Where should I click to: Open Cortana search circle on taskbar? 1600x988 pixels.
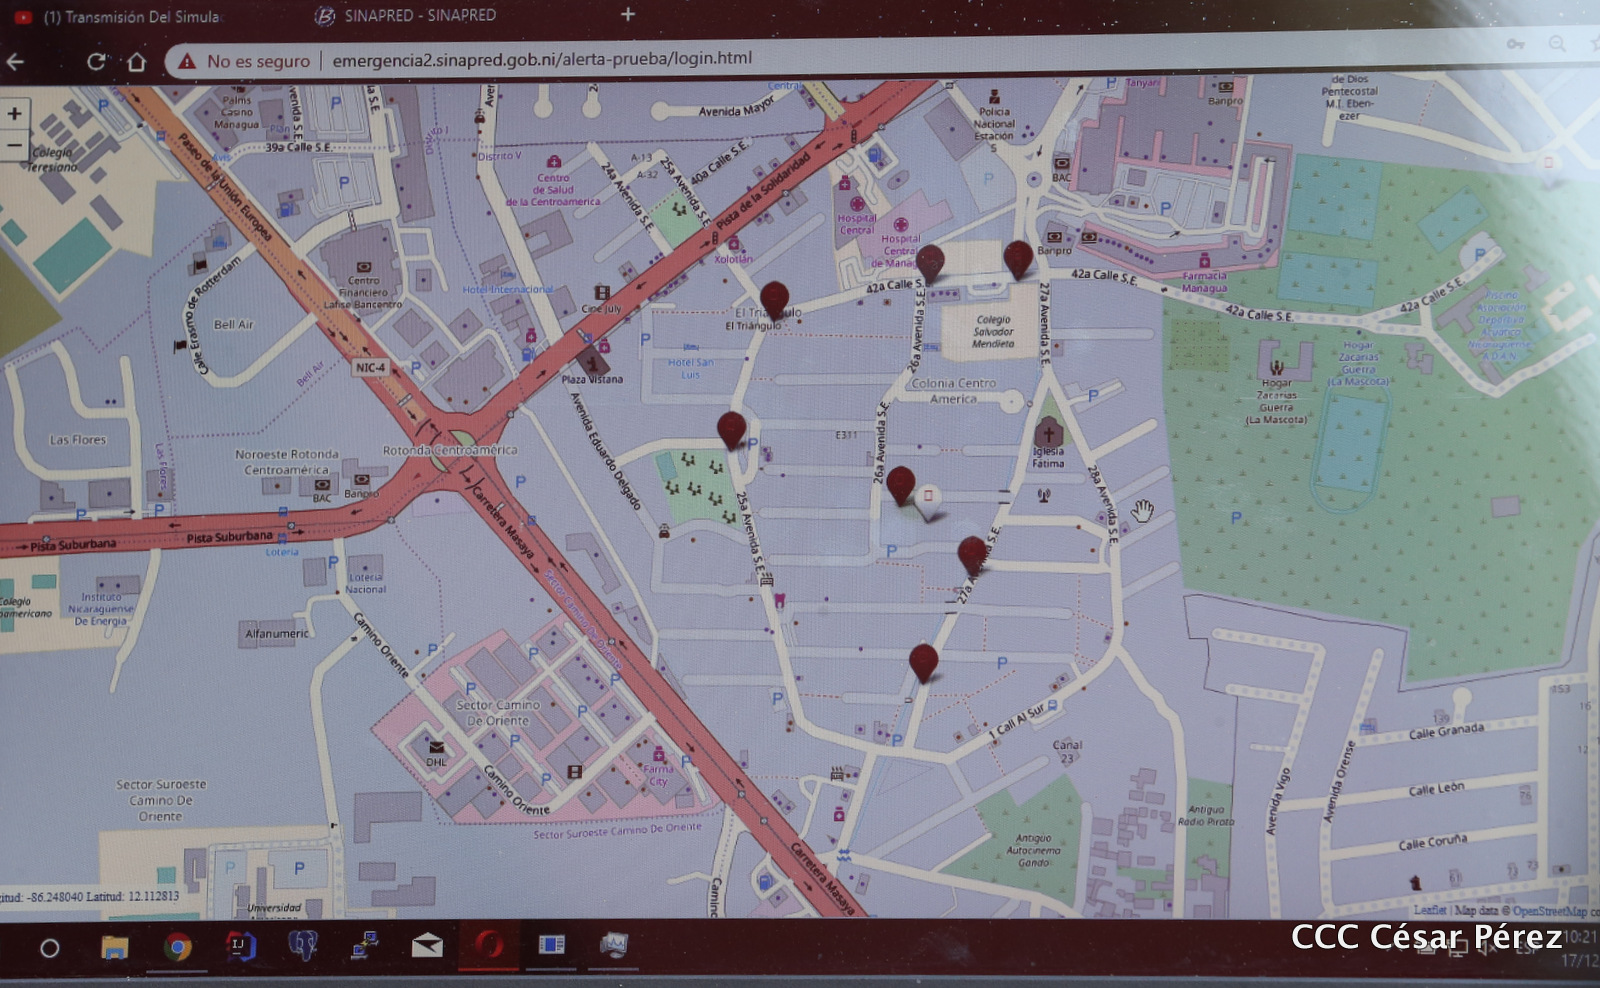(x=49, y=947)
